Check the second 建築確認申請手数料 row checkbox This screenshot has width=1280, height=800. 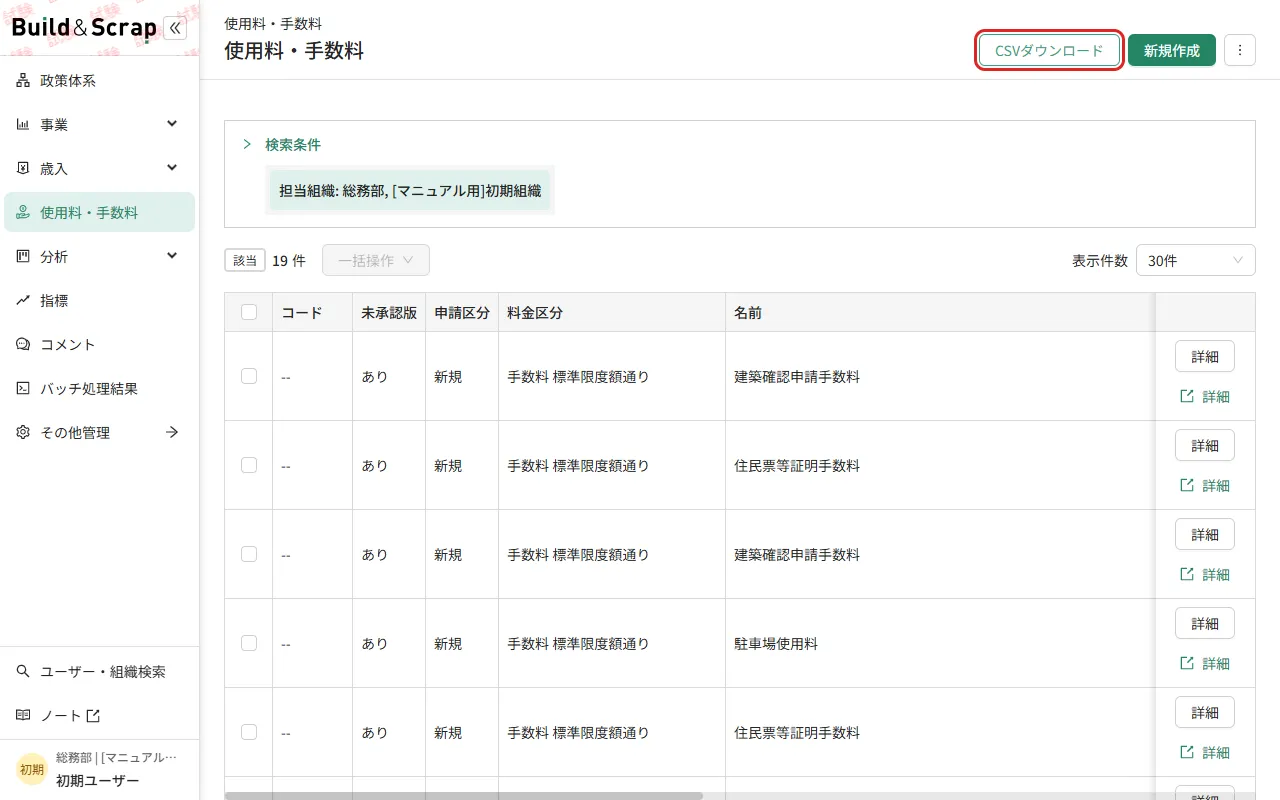pos(249,555)
